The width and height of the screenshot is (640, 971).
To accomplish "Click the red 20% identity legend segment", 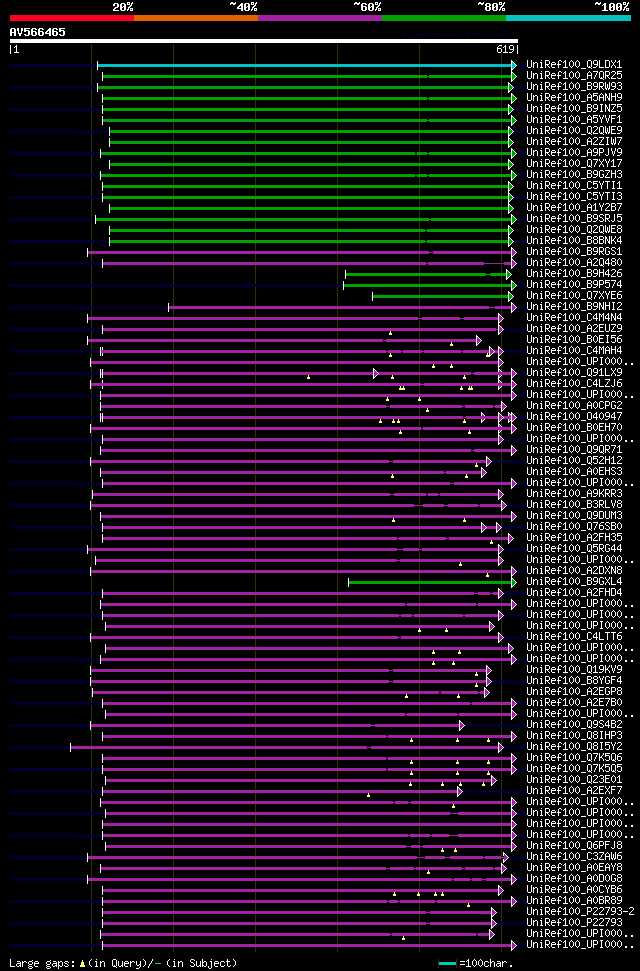I will [x=72, y=18].
